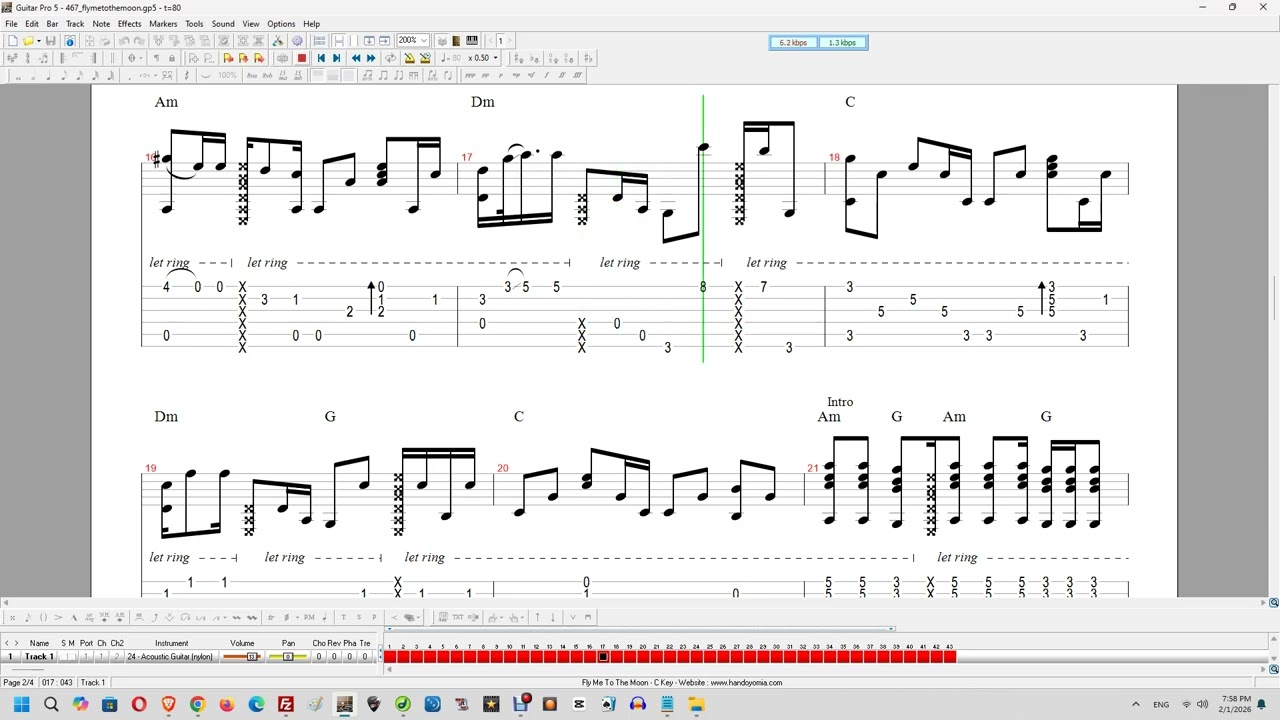The height and width of the screenshot is (720, 1280).
Task: Fast forward with double right arrows
Action: coord(371,58)
